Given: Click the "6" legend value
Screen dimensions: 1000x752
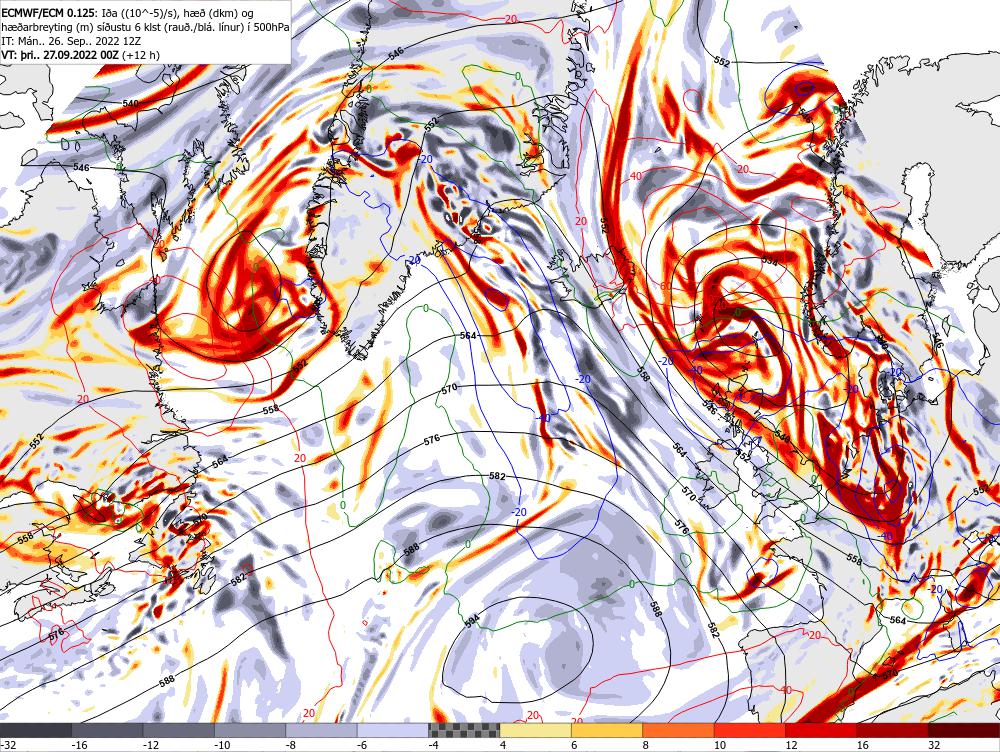Looking at the screenshot, I should pyautogui.click(x=575, y=745).
